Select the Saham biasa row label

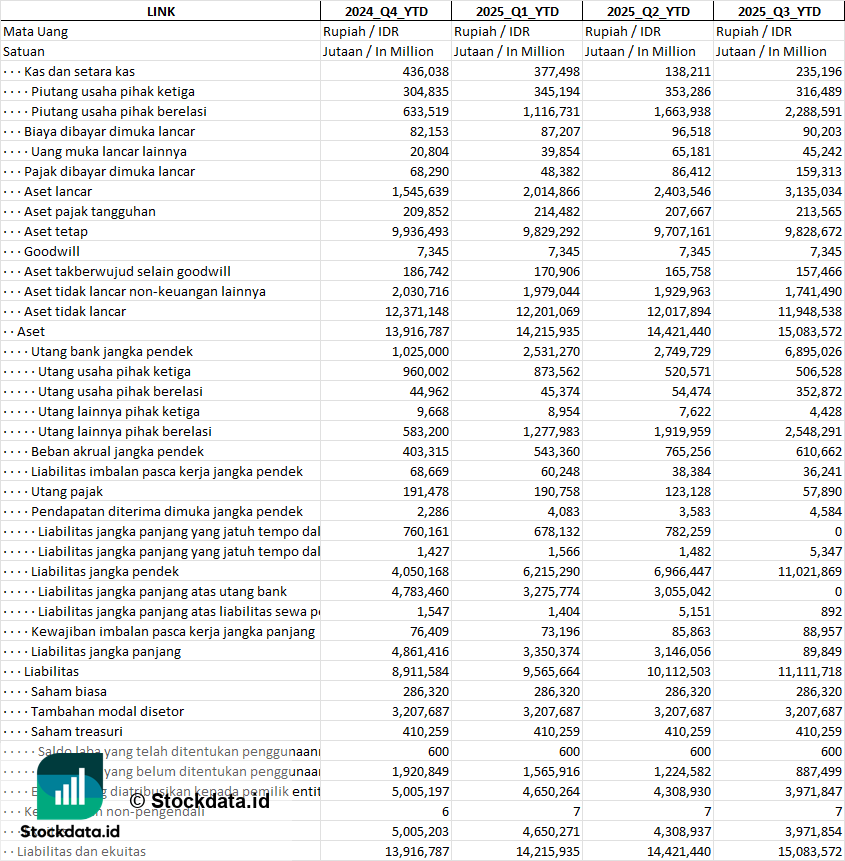69,692
